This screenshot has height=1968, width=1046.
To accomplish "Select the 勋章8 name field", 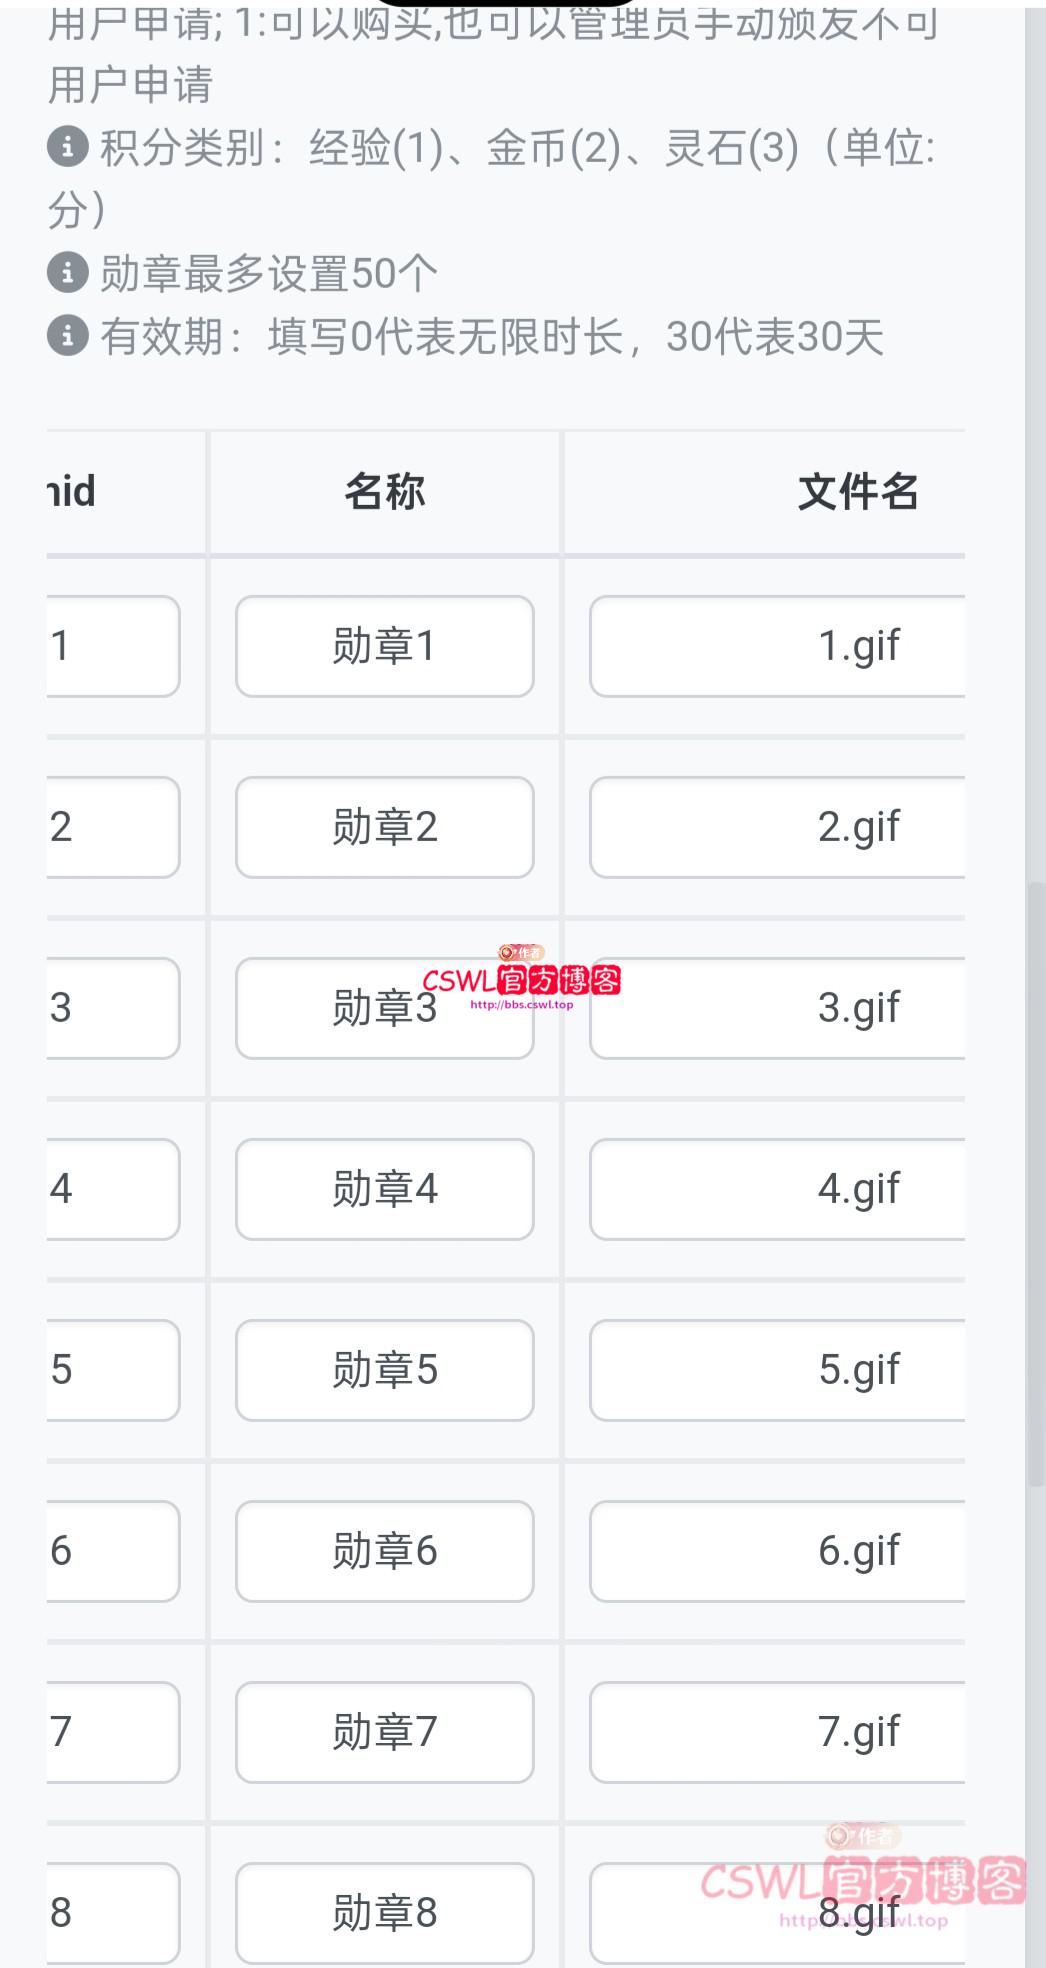I will [384, 1912].
